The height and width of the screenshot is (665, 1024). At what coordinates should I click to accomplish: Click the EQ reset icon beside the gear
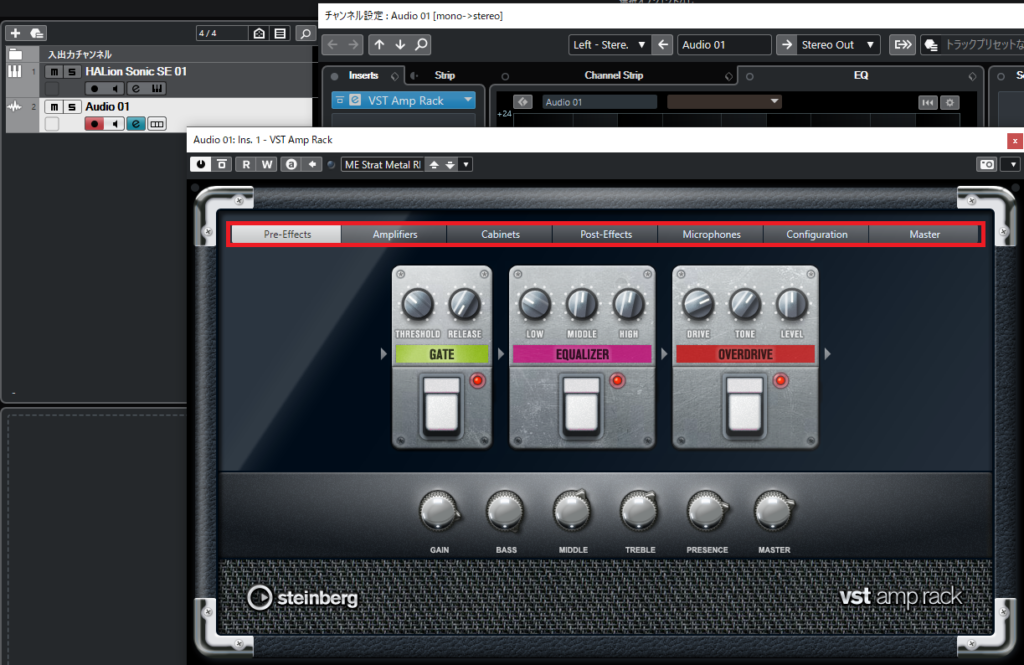point(927,103)
